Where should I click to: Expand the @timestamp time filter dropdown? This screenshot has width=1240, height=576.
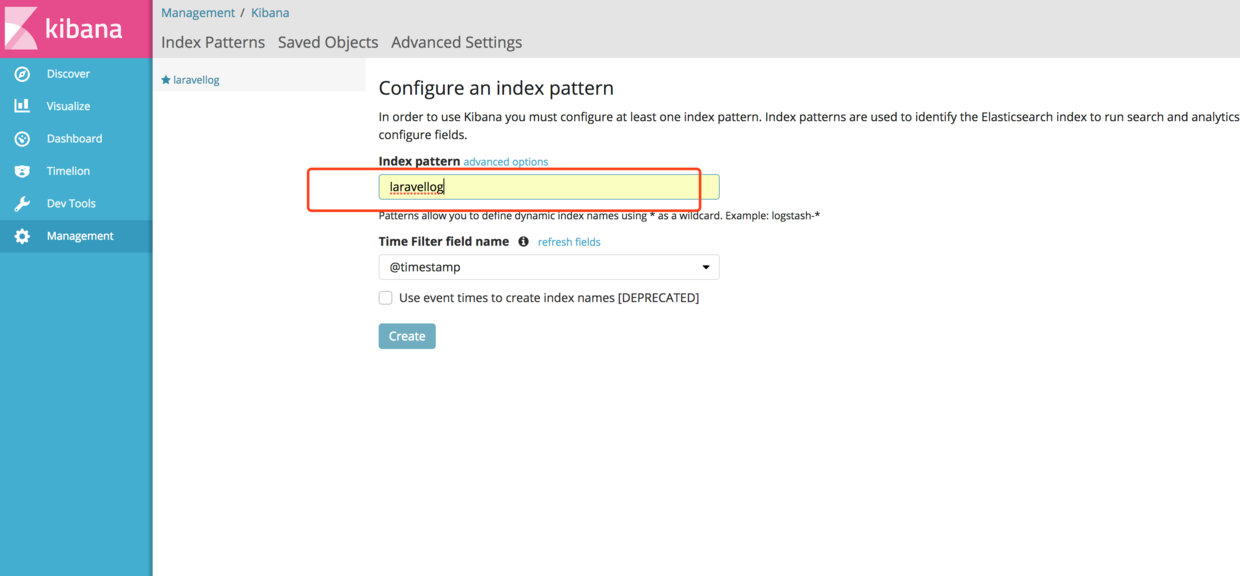[x=549, y=267]
